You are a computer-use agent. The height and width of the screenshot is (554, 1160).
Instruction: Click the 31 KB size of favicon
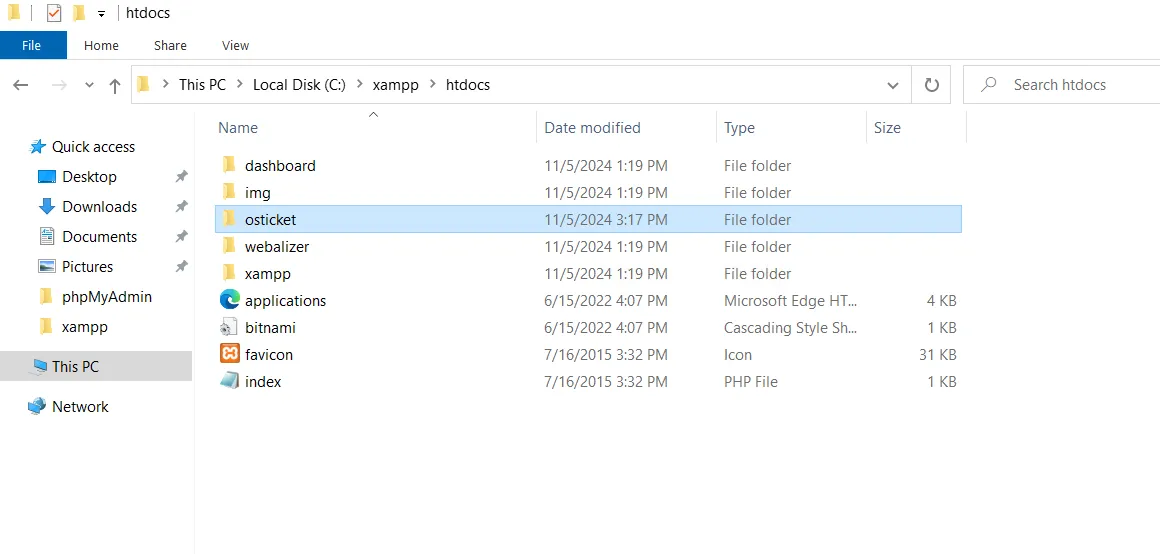[938, 355]
